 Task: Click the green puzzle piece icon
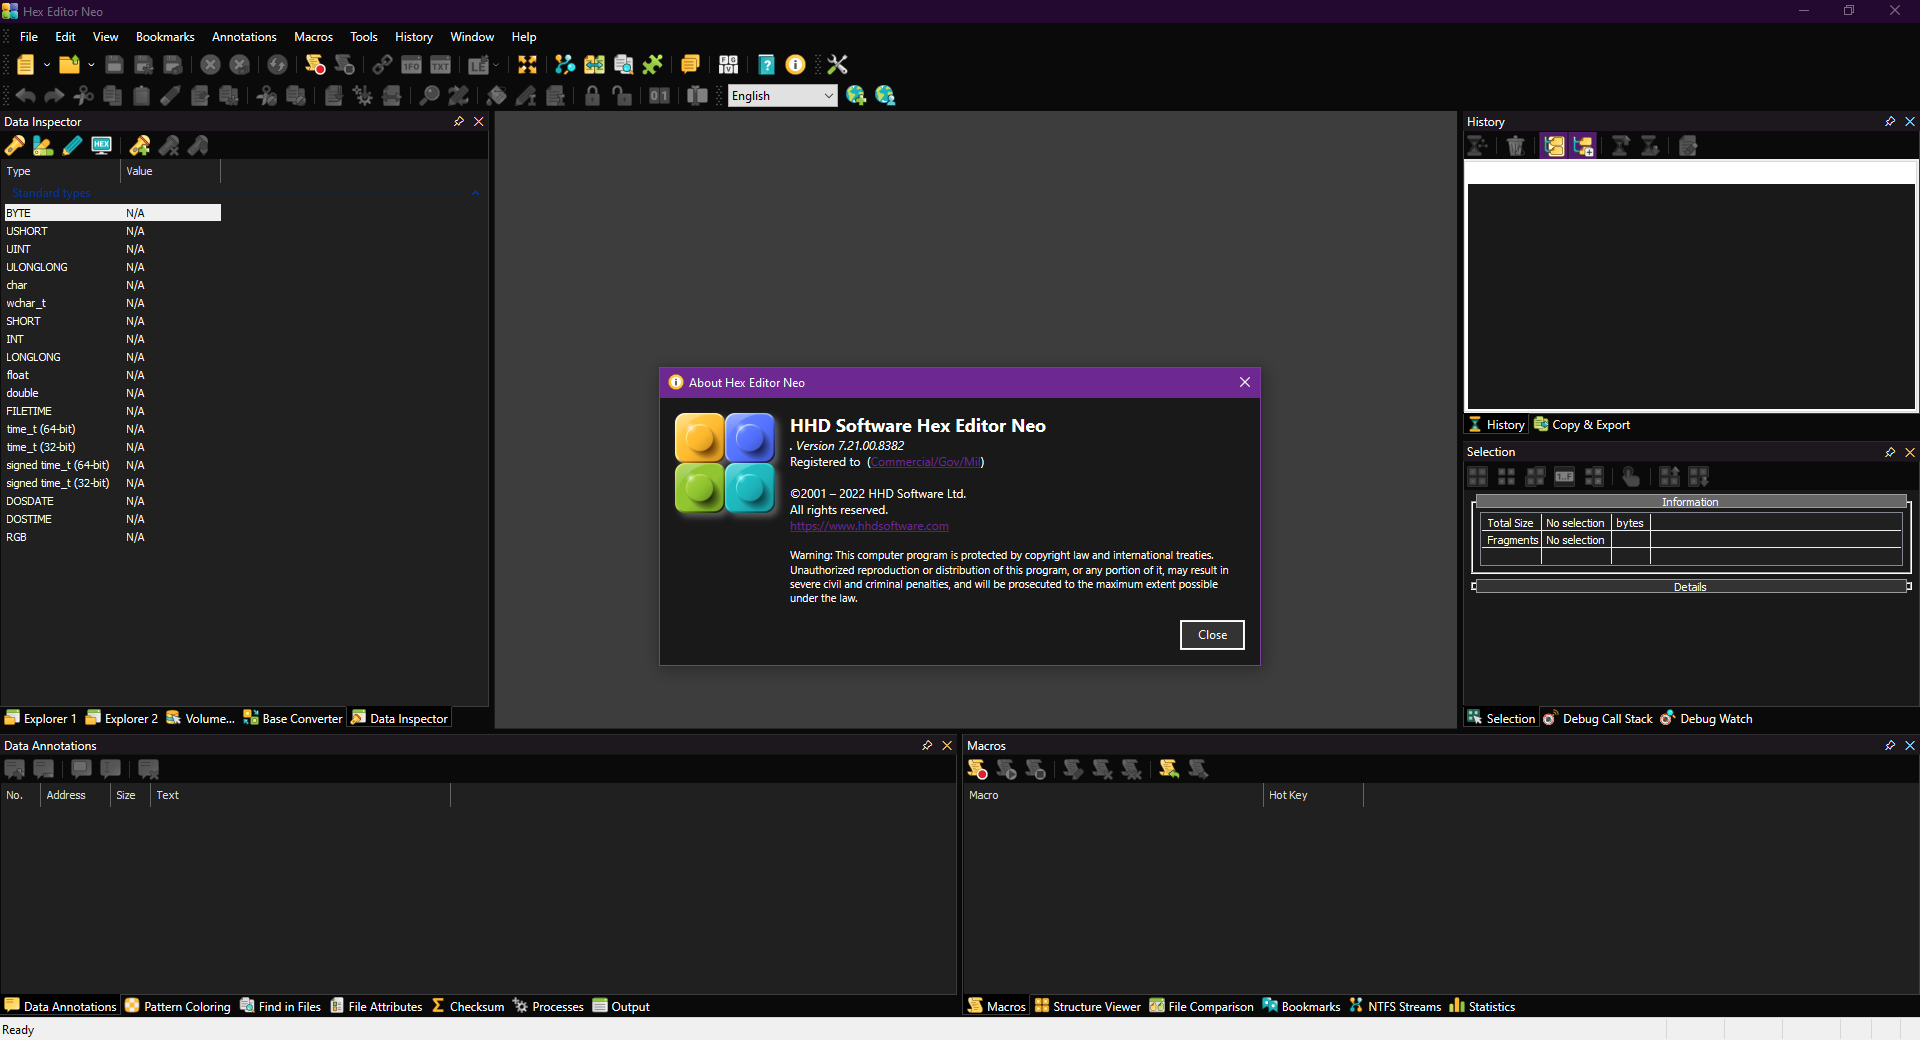(652, 65)
